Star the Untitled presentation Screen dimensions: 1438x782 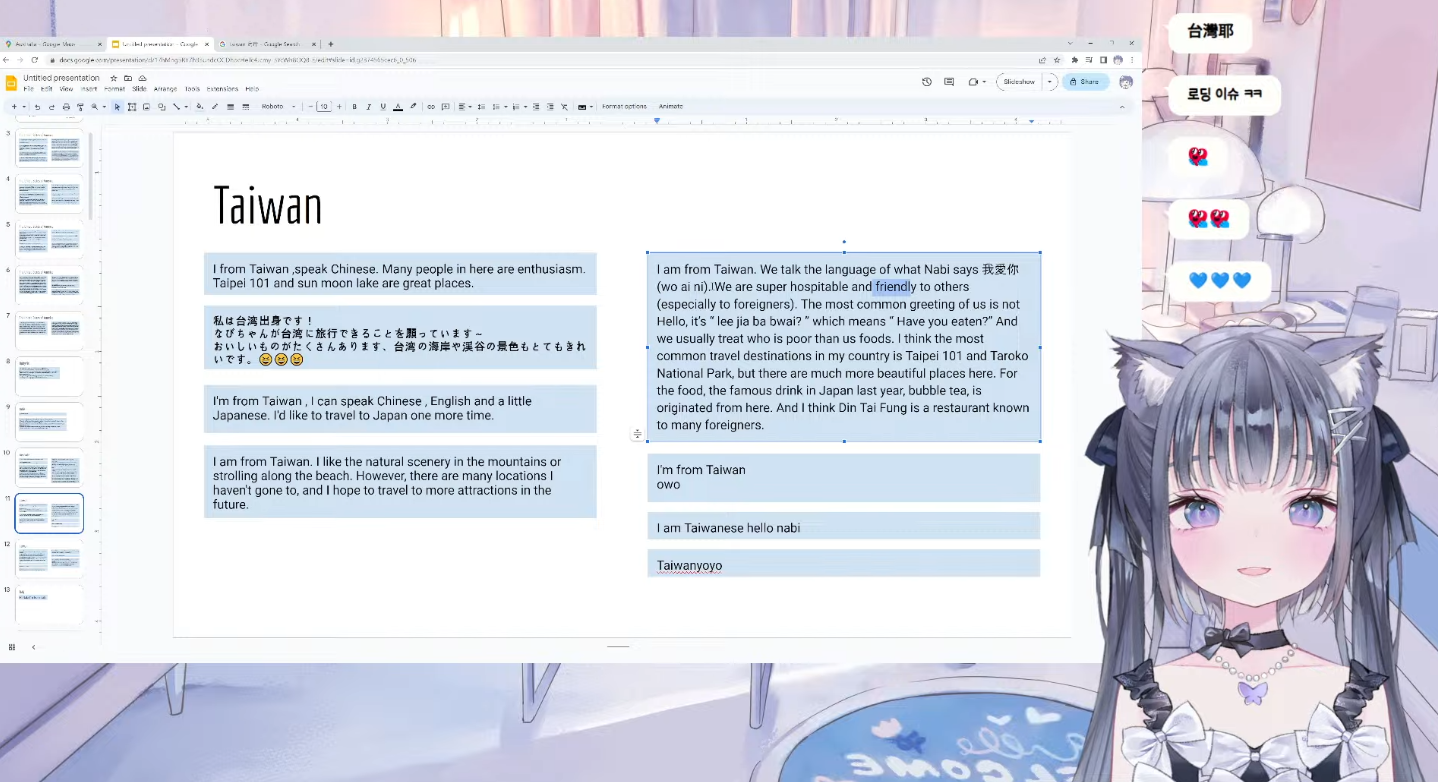[113, 78]
